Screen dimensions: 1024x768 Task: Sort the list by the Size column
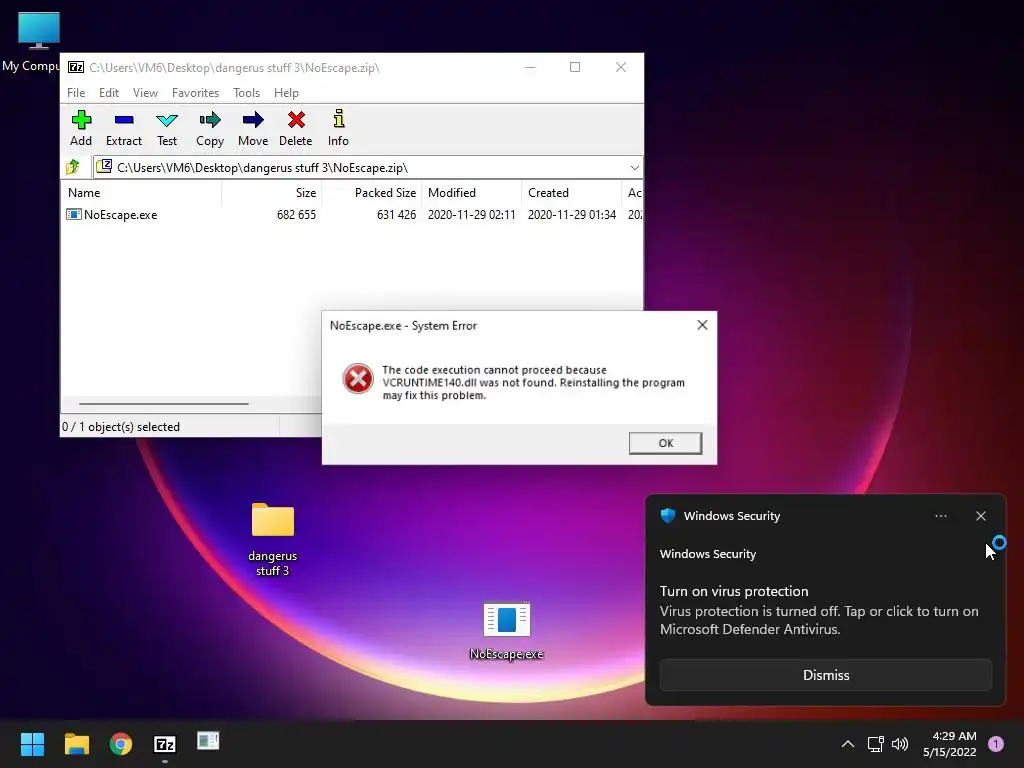pos(272,193)
